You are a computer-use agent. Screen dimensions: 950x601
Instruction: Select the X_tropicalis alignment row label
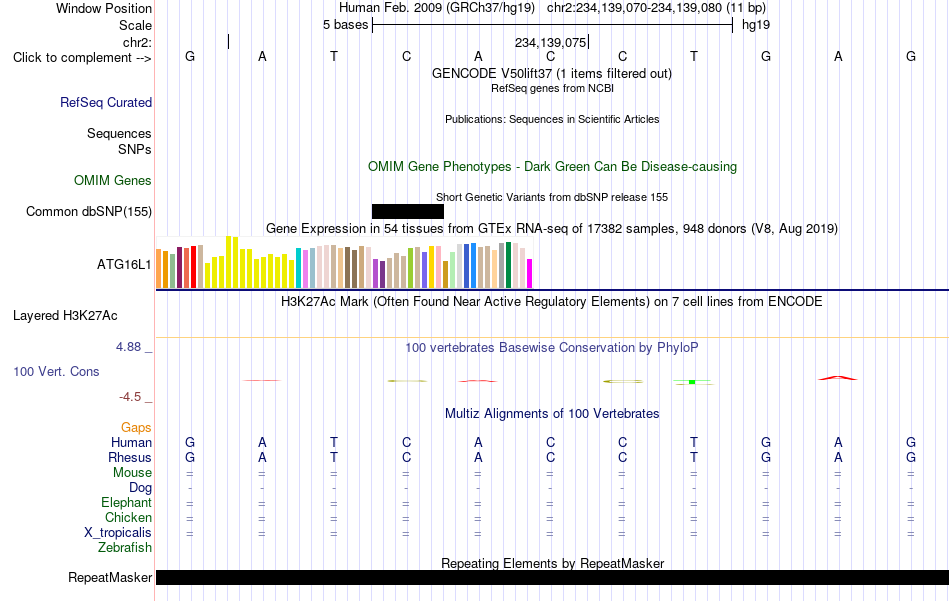click(118, 533)
